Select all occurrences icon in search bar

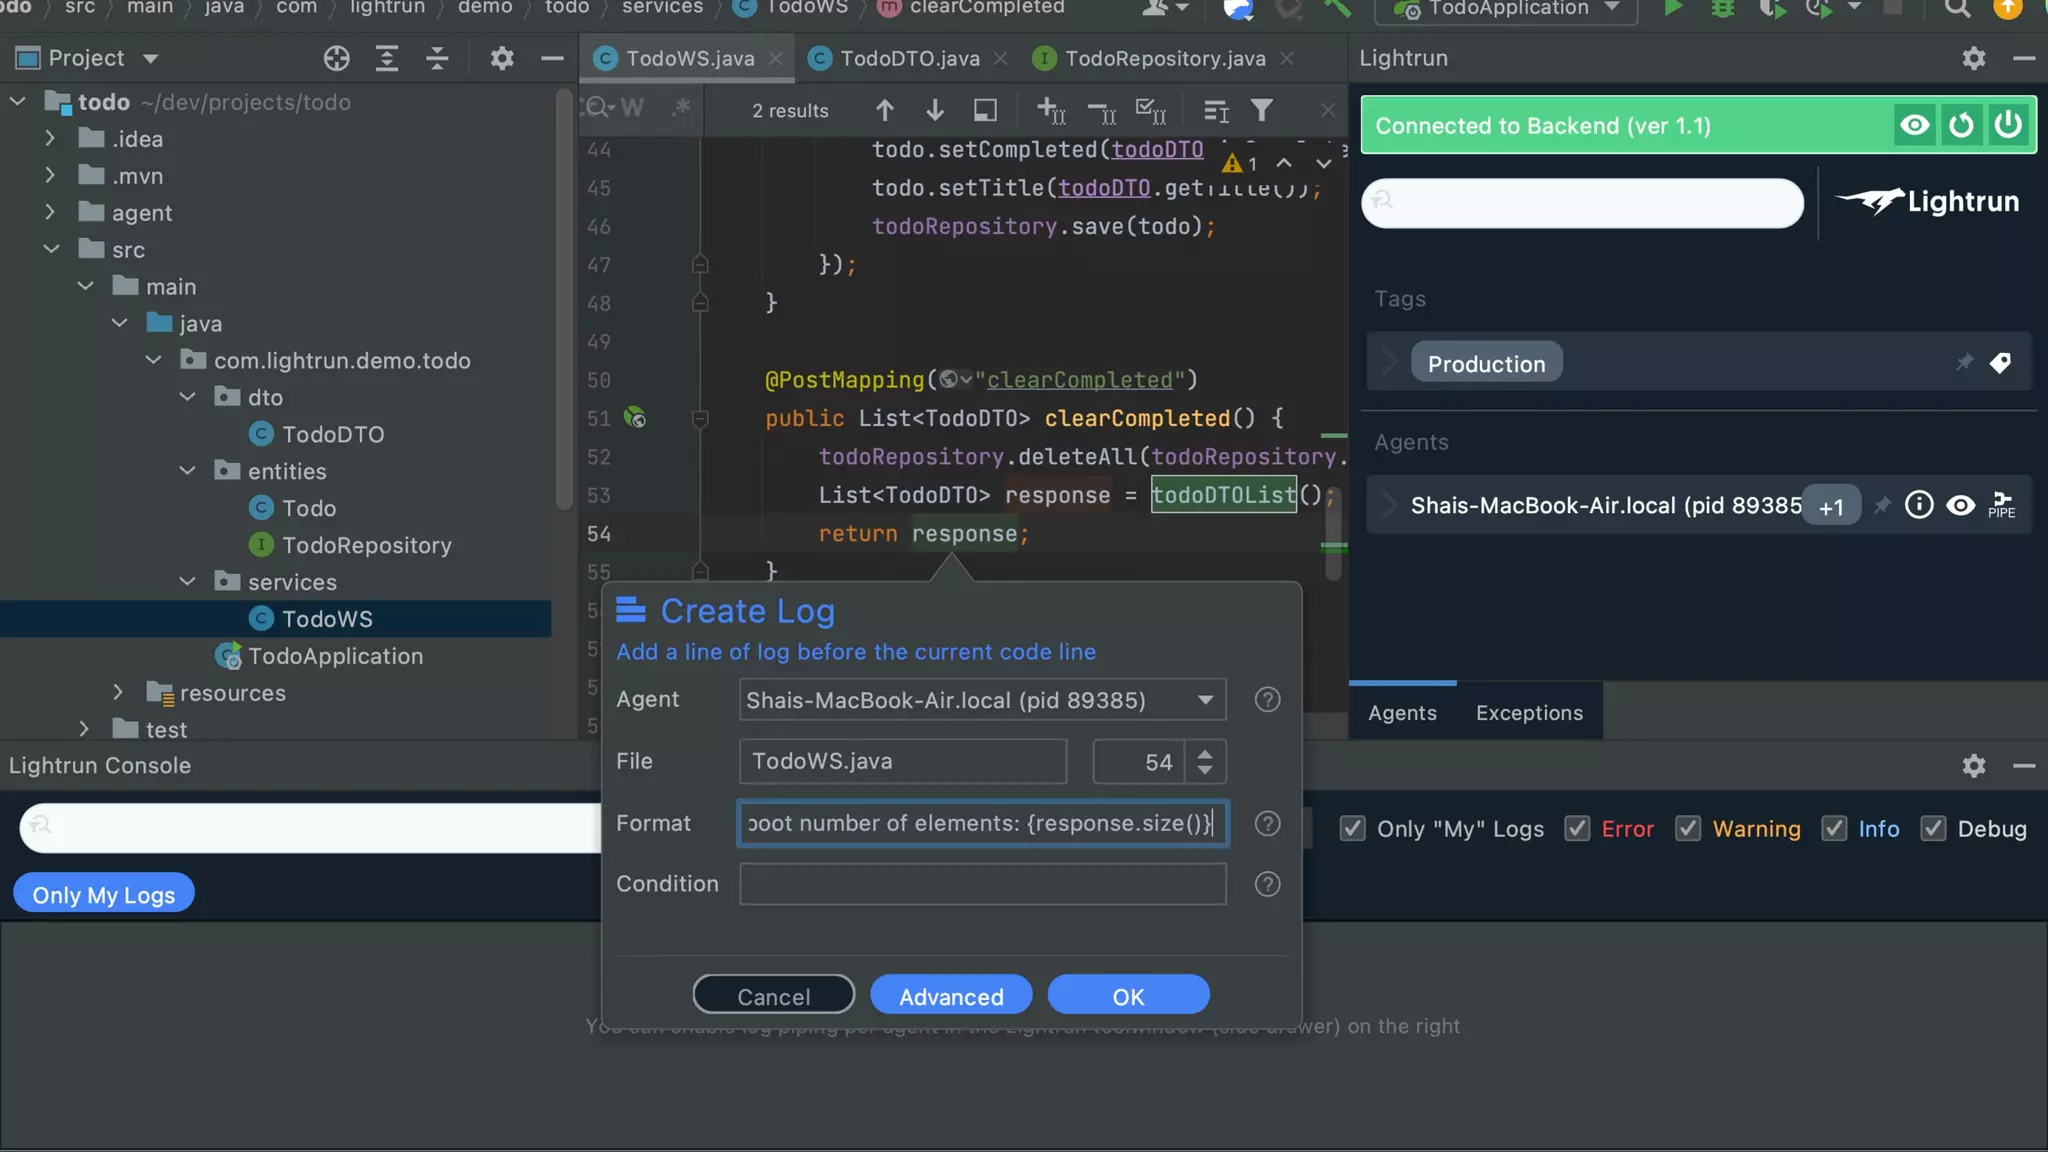pos(1151,110)
